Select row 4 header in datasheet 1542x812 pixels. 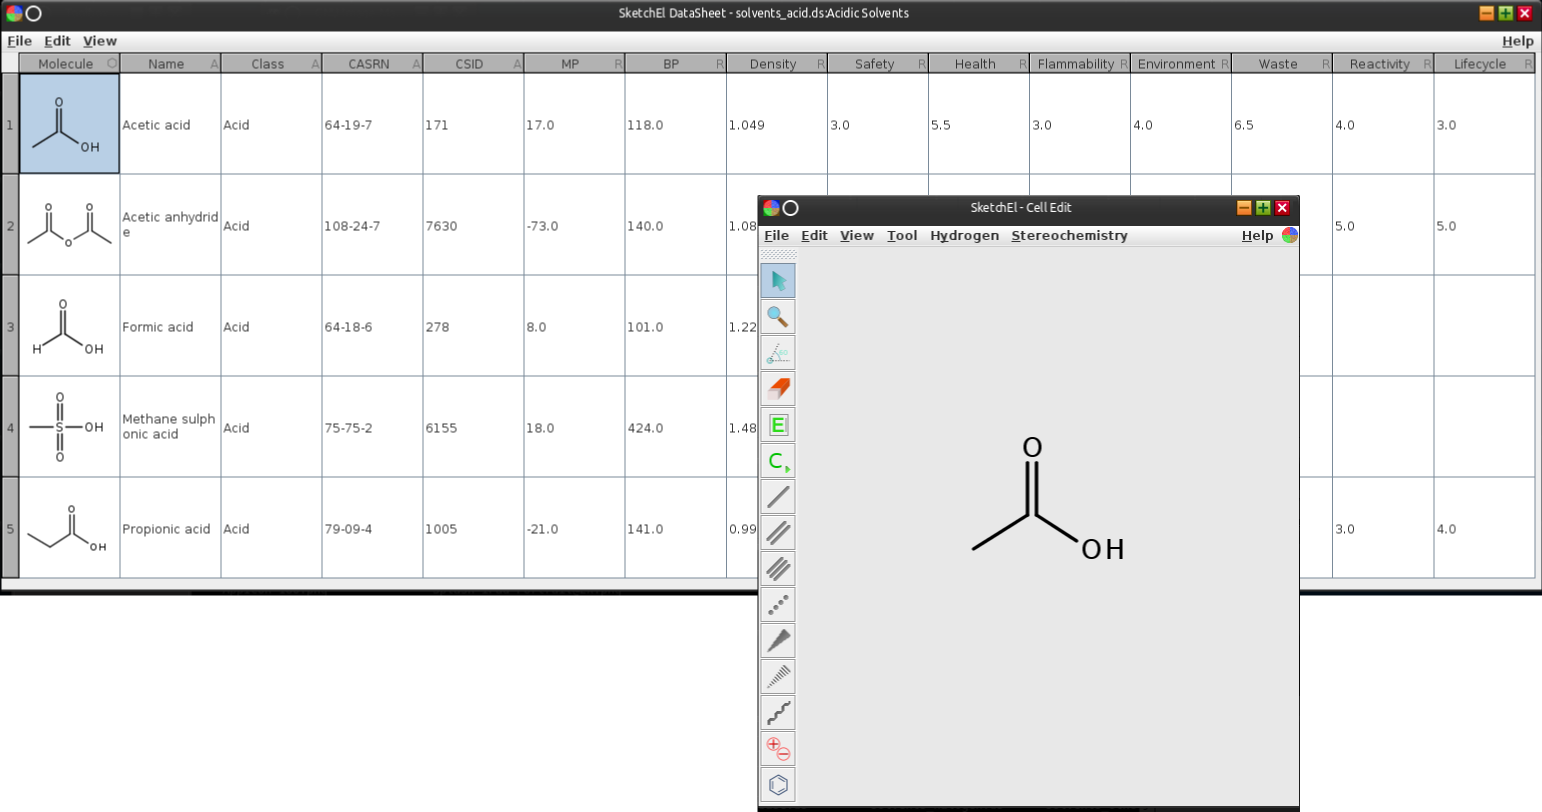pyautogui.click(x=10, y=428)
